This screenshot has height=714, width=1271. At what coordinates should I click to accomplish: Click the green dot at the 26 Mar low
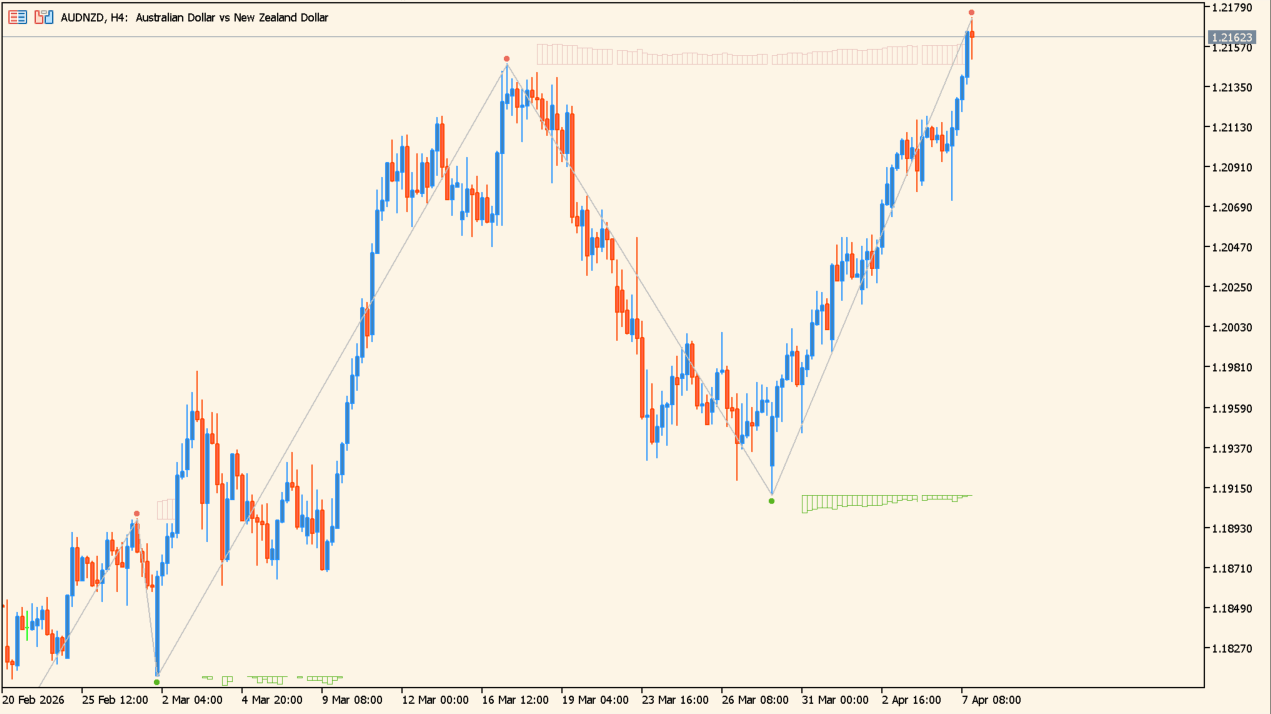point(771,501)
